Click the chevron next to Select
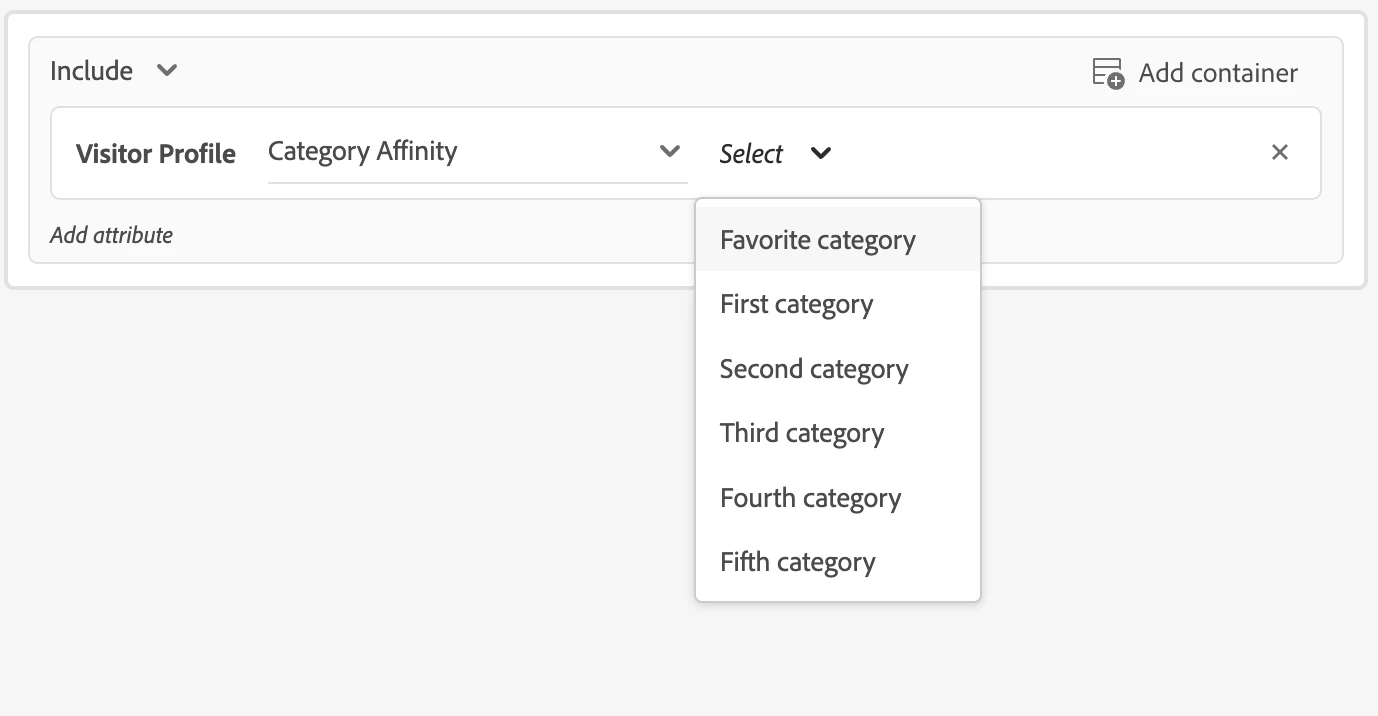The image size is (1378, 716). coord(821,153)
